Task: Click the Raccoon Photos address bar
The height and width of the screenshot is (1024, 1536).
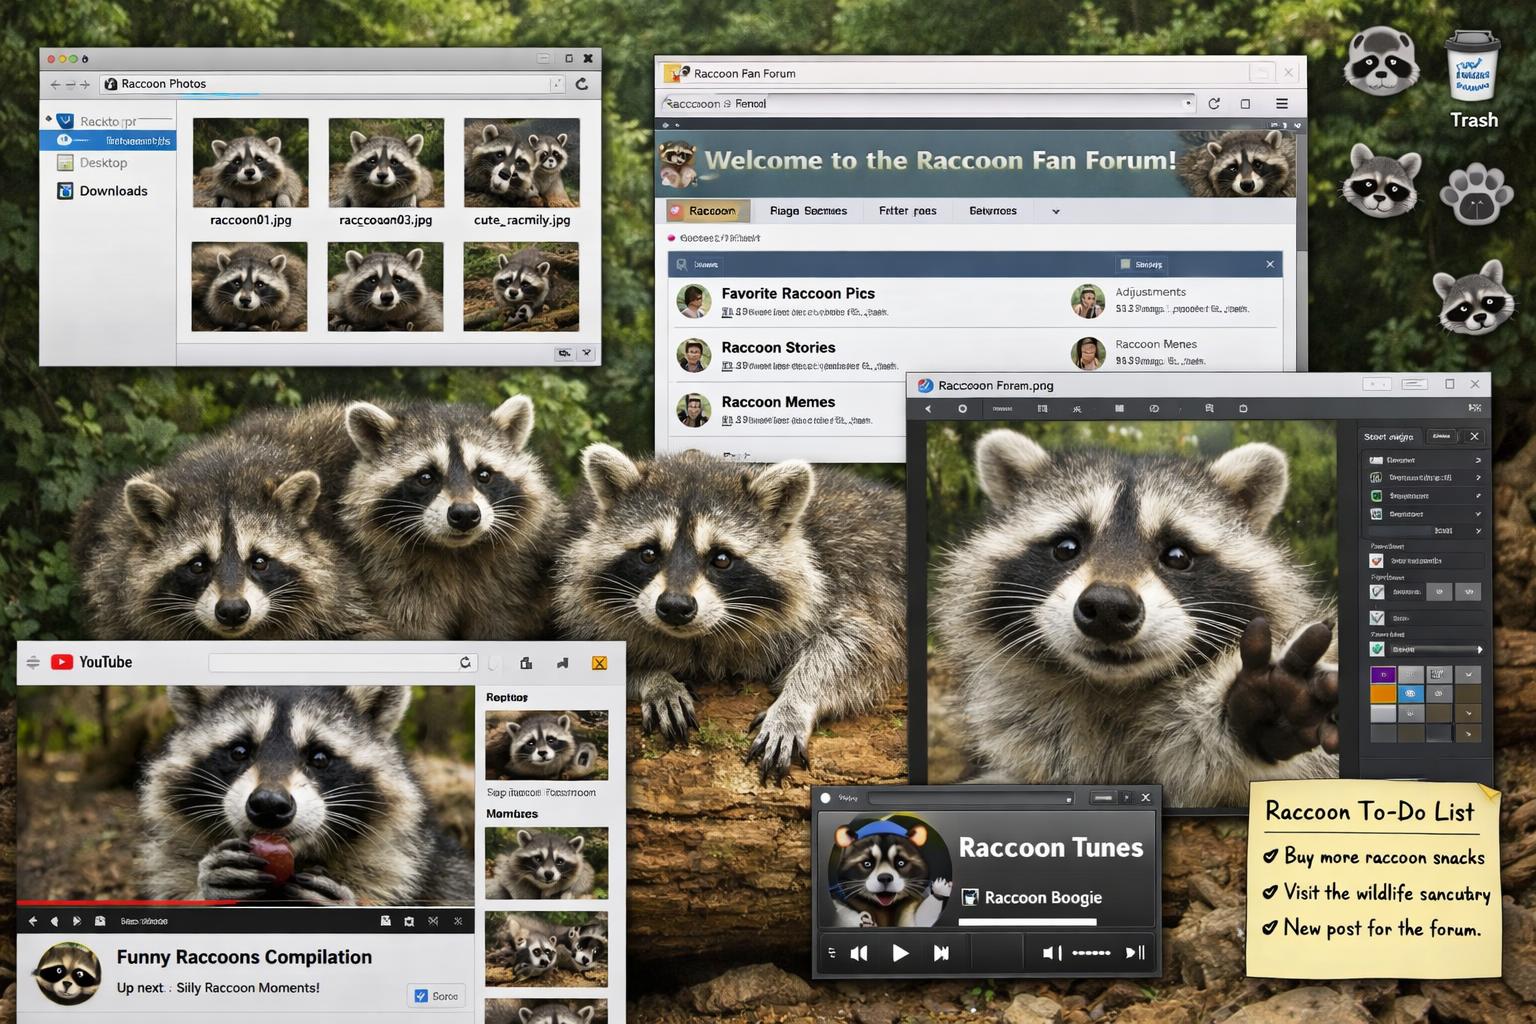Action: tap(333, 84)
